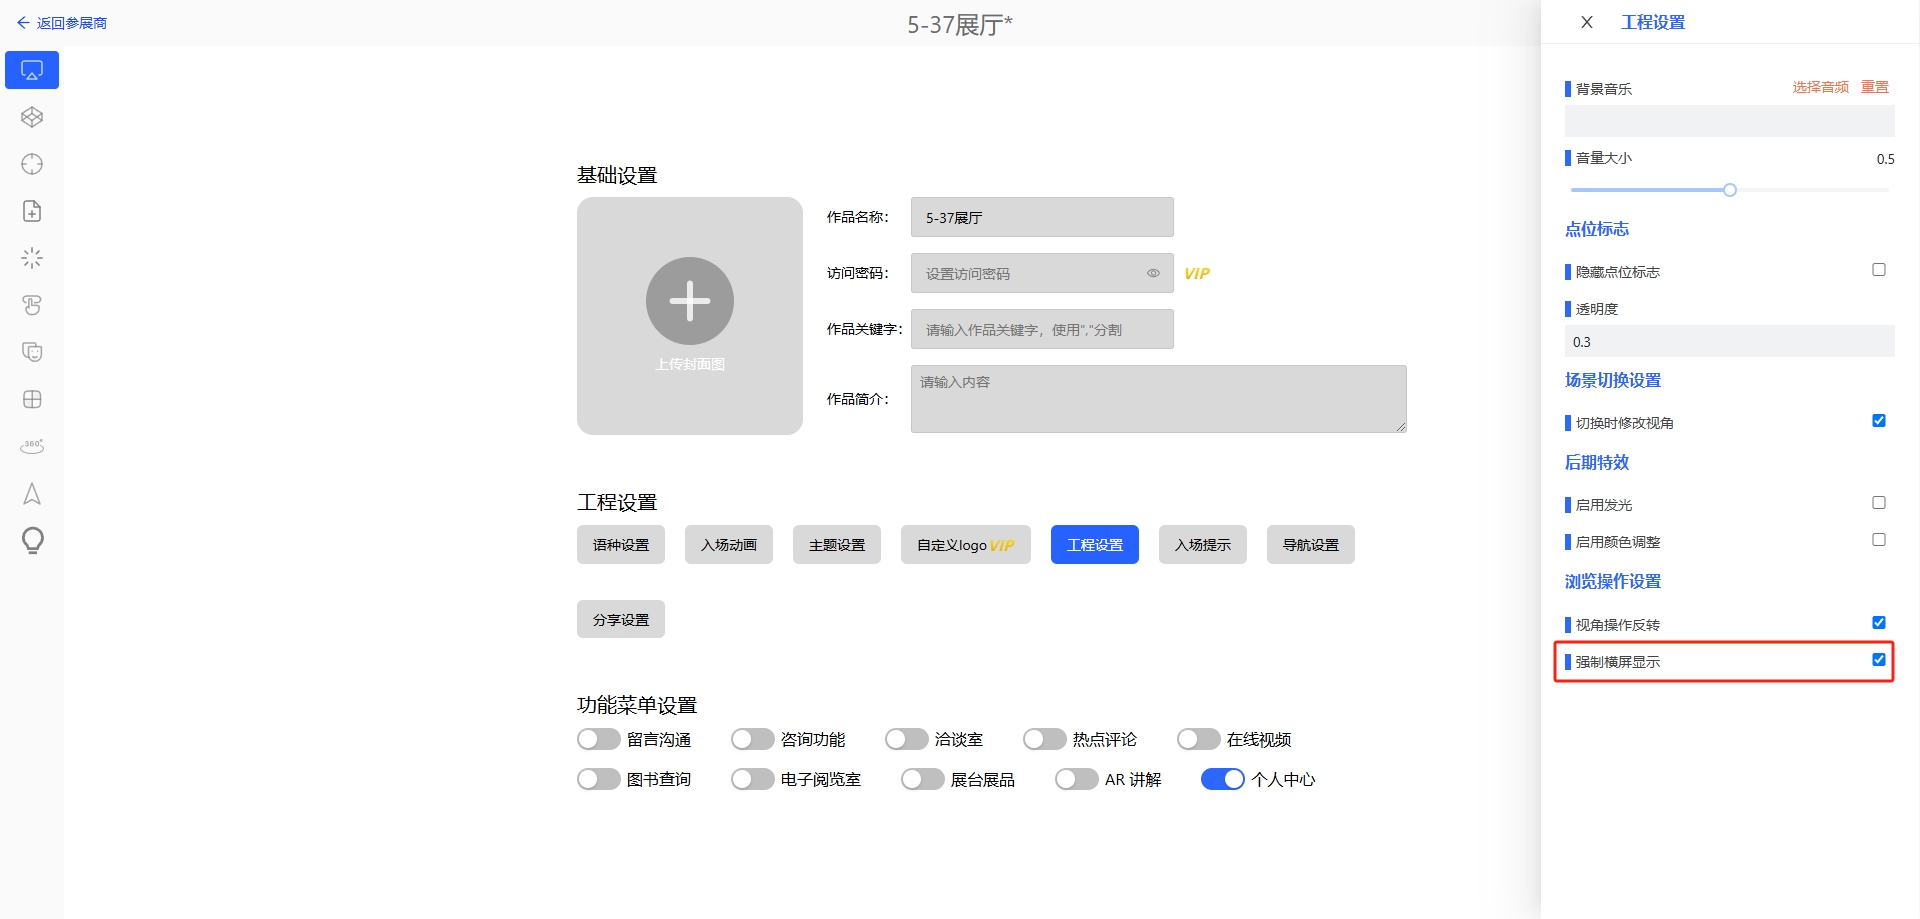
Task: Select the crosshair target icon in sidebar
Action: pyautogui.click(x=32, y=164)
